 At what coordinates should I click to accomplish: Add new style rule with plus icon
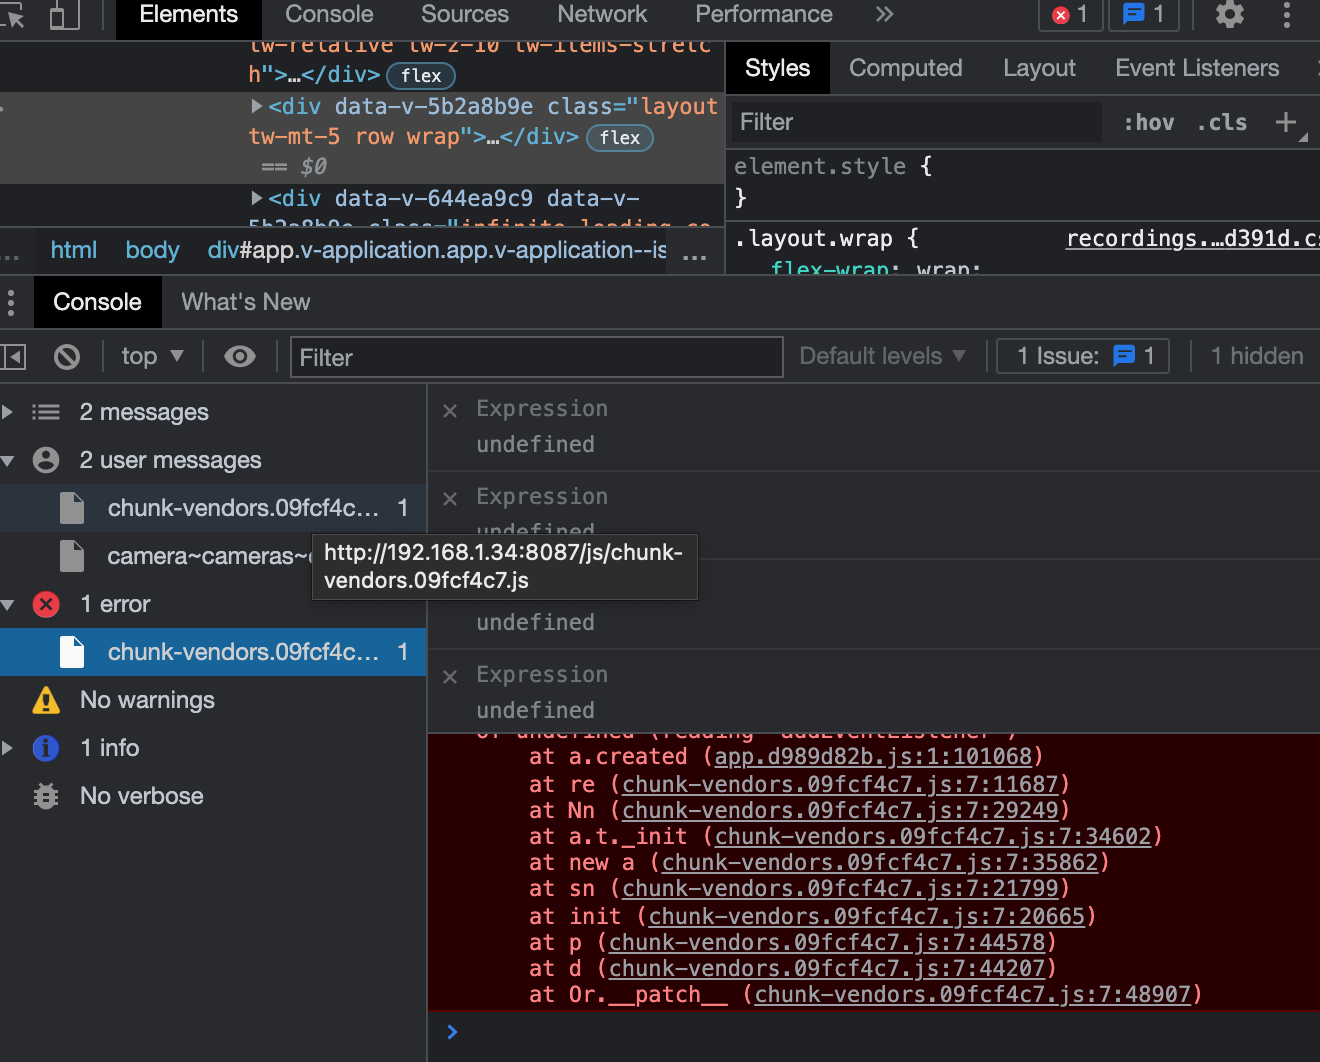pyautogui.click(x=1286, y=122)
